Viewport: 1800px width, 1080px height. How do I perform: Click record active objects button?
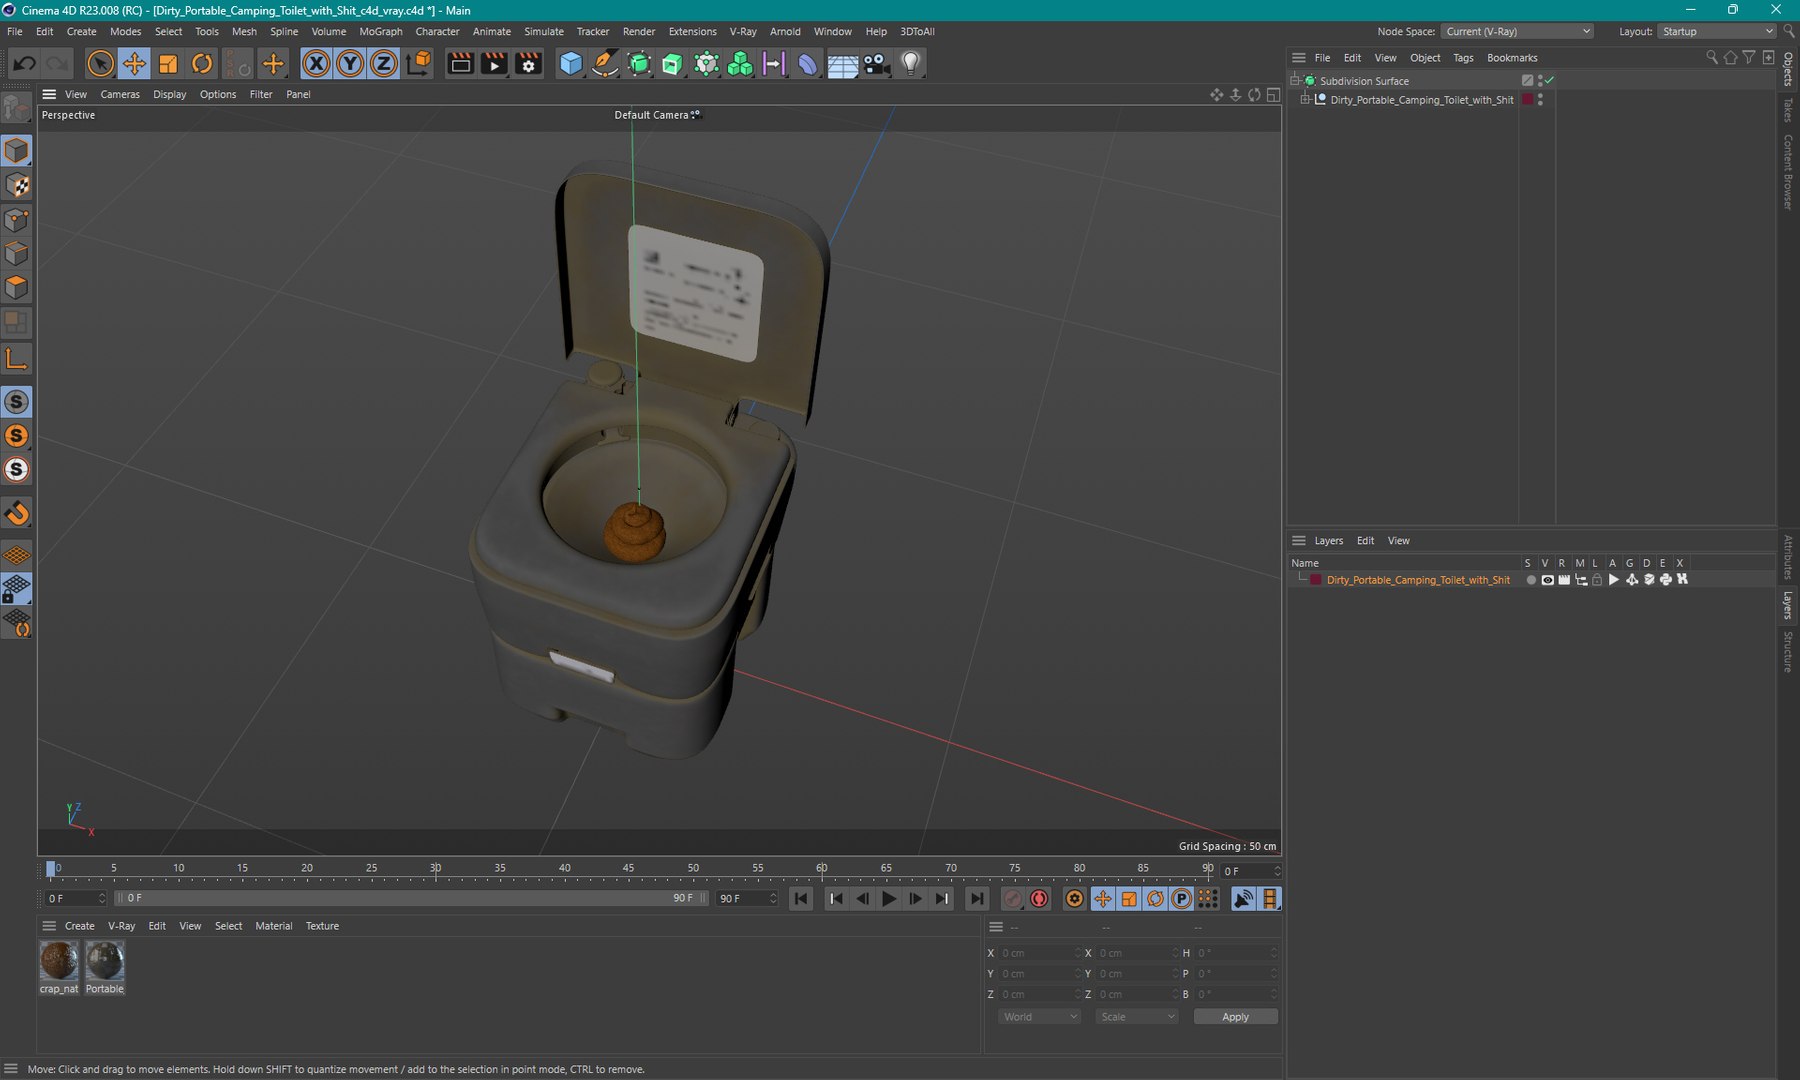[x=1013, y=899]
